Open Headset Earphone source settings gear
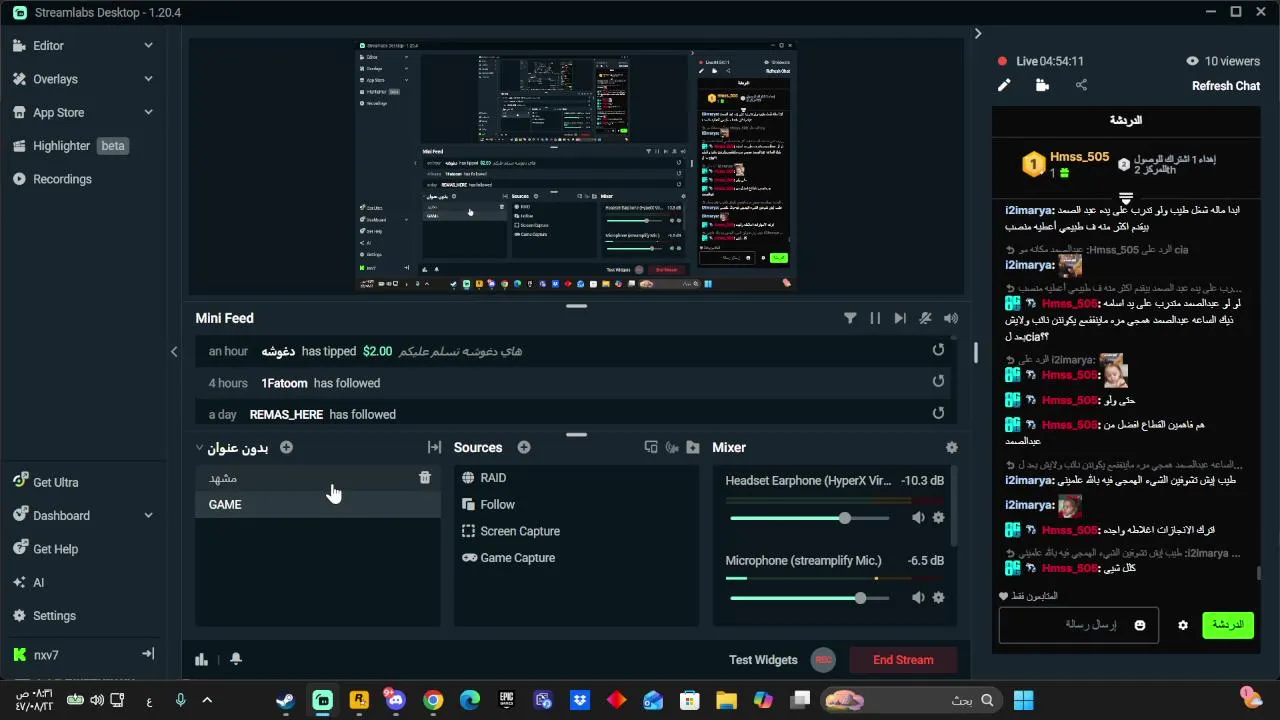Viewport: 1280px width, 720px height. coord(938,518)
